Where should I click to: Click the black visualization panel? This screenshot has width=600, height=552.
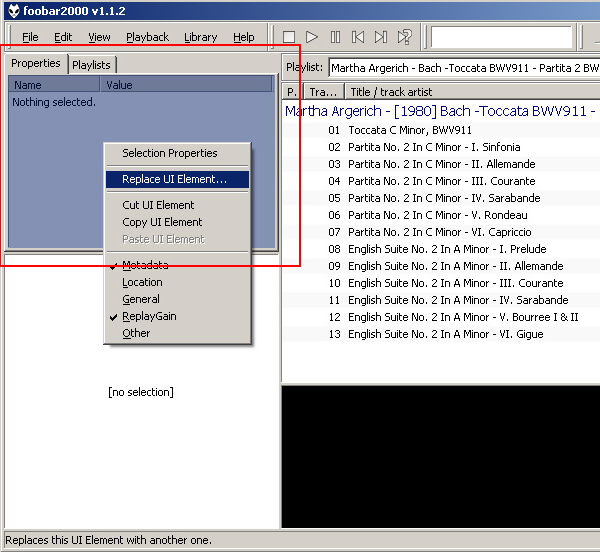pyautogui.click(x=441, y=457)
